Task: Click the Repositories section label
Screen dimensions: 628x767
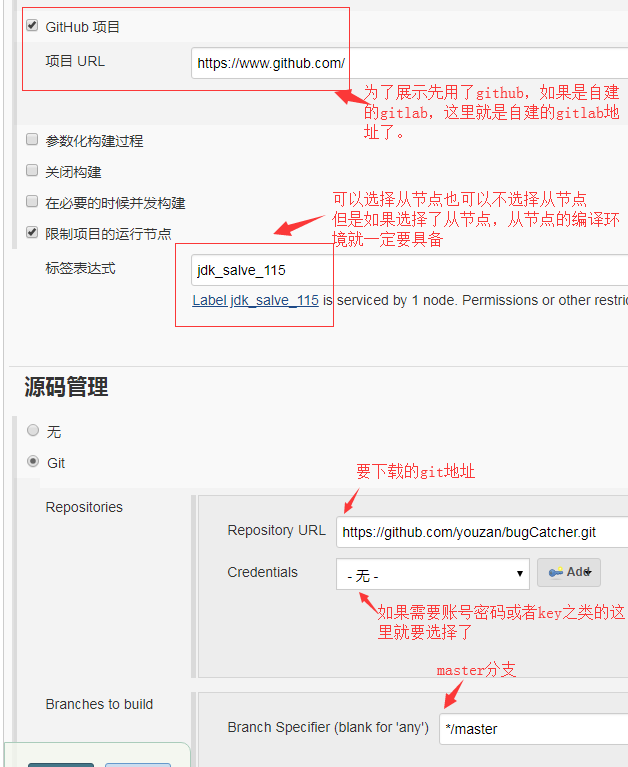Action: 84,507
